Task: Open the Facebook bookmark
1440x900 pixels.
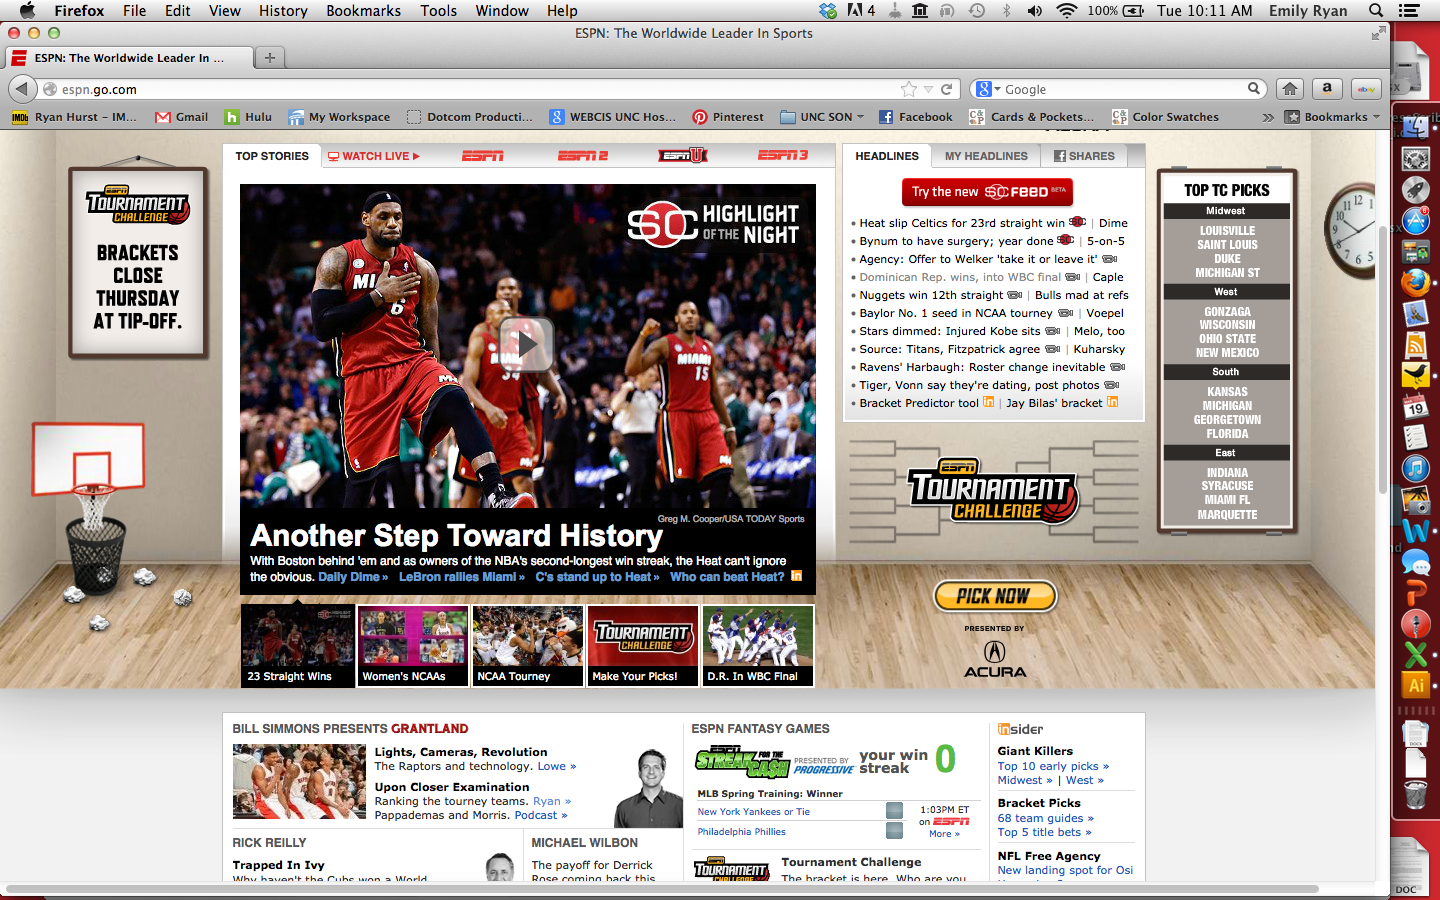Action: tap(915, 117)
